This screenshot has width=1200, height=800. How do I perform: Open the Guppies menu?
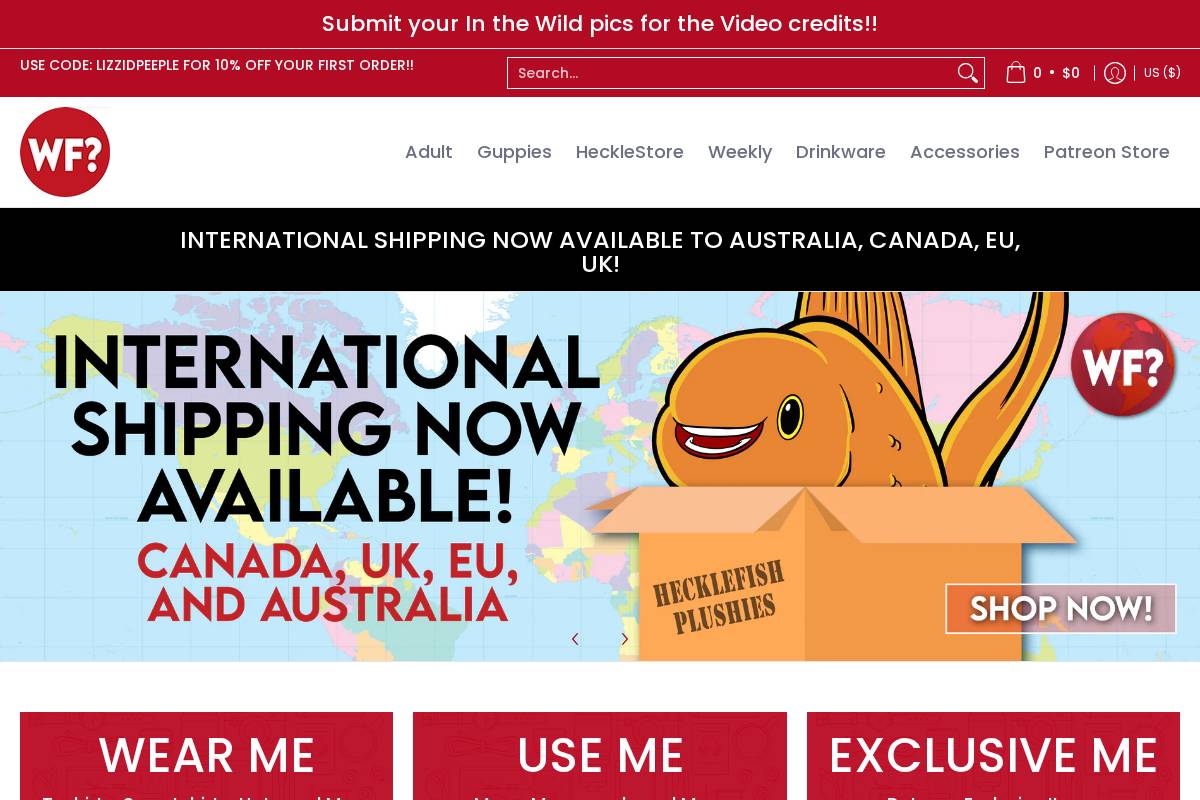tap(514, 152)
